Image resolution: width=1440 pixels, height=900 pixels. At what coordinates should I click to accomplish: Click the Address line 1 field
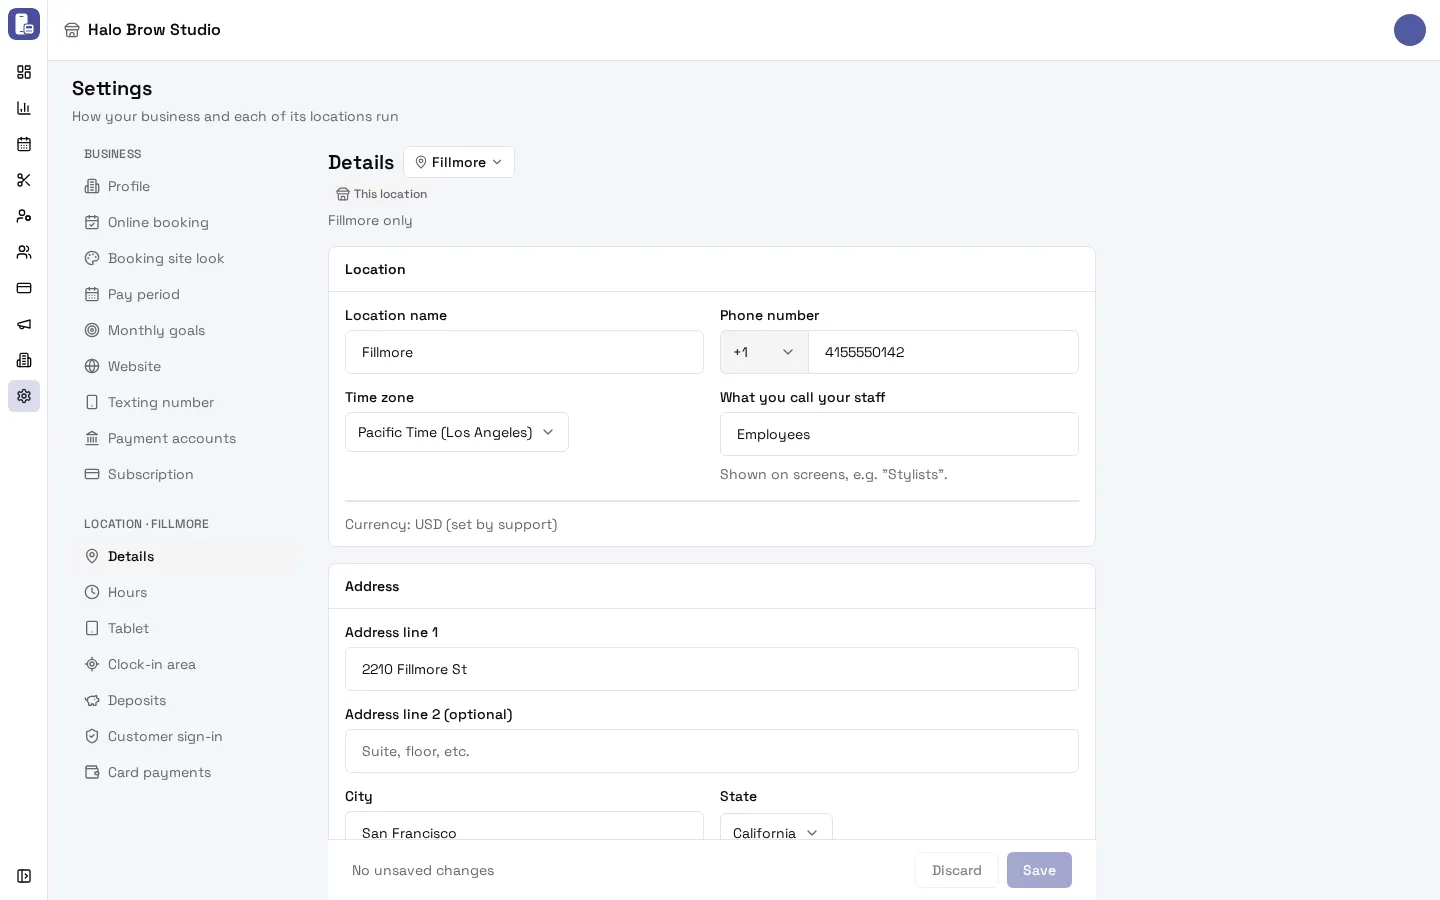(x=712, y=669)
